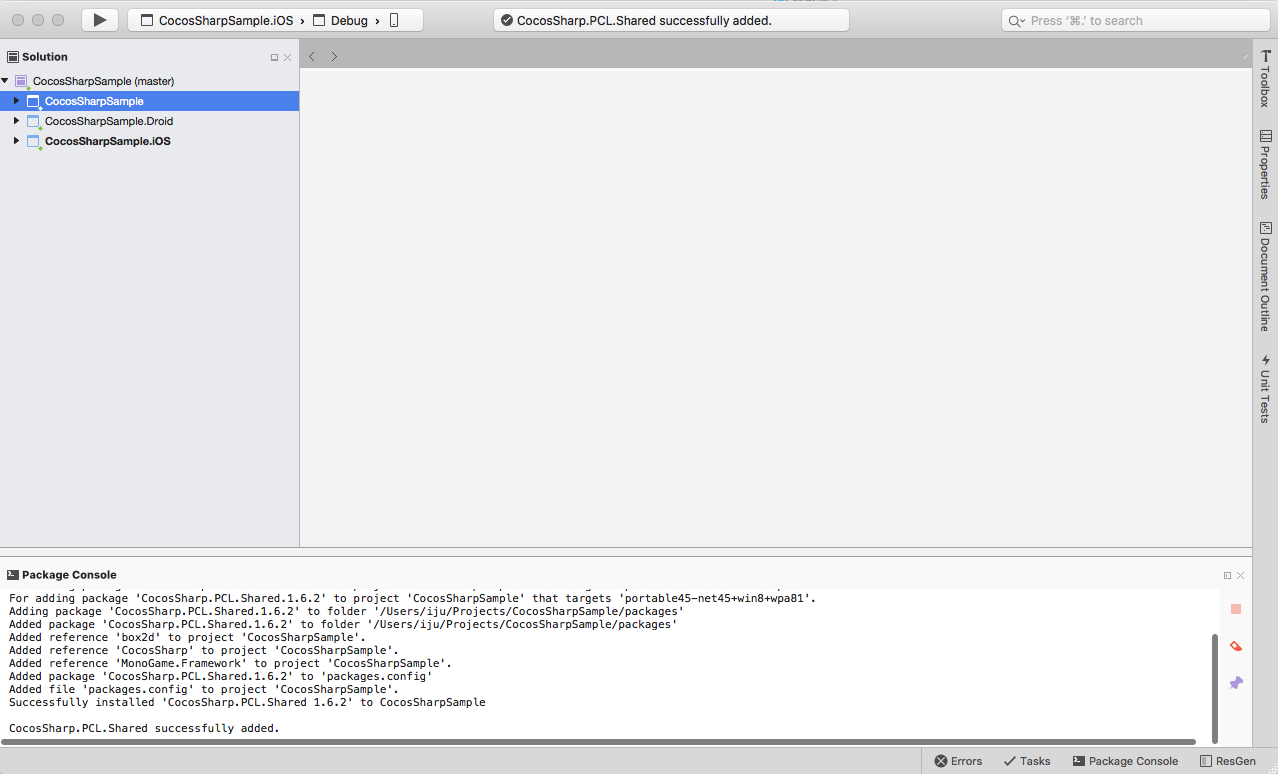The width and height of the screenshot is (1278, 774).
Task: Click the Package Console horizontal scrollbar
Action: [x=598, y=742]
